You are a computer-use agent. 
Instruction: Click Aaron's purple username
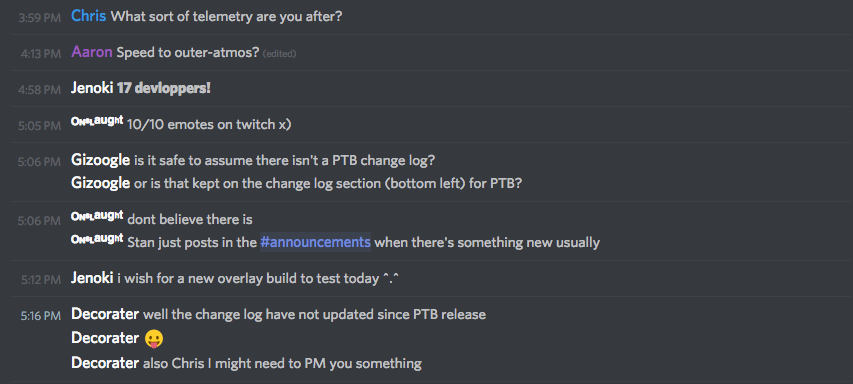(91, 53)
